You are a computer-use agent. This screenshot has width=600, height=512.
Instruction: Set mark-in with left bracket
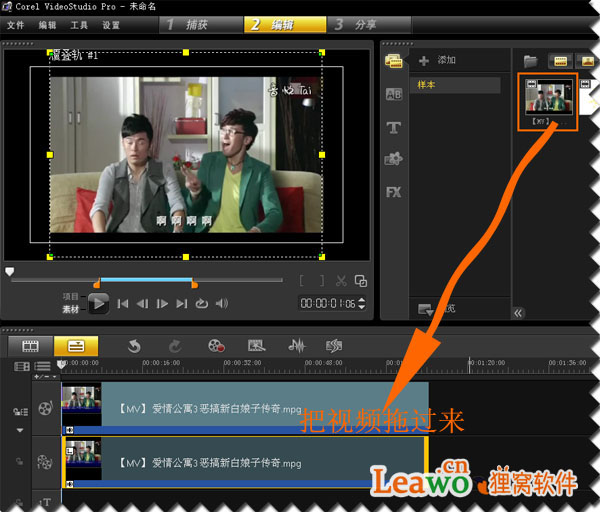[302, 281]
